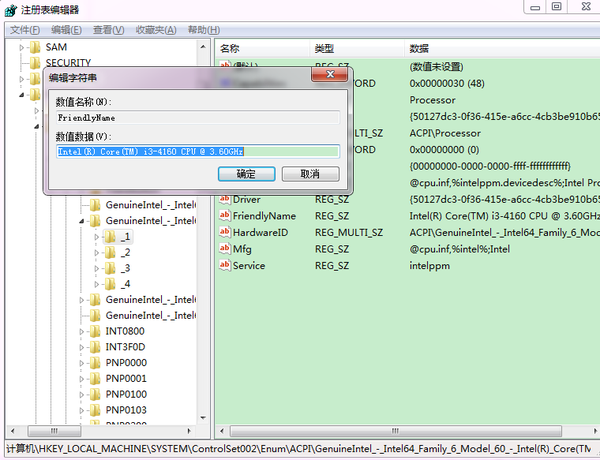Viewport: 600px width, 460px height.
Task: Select the SECURITY folder icon
Action: tap(35, 62)
